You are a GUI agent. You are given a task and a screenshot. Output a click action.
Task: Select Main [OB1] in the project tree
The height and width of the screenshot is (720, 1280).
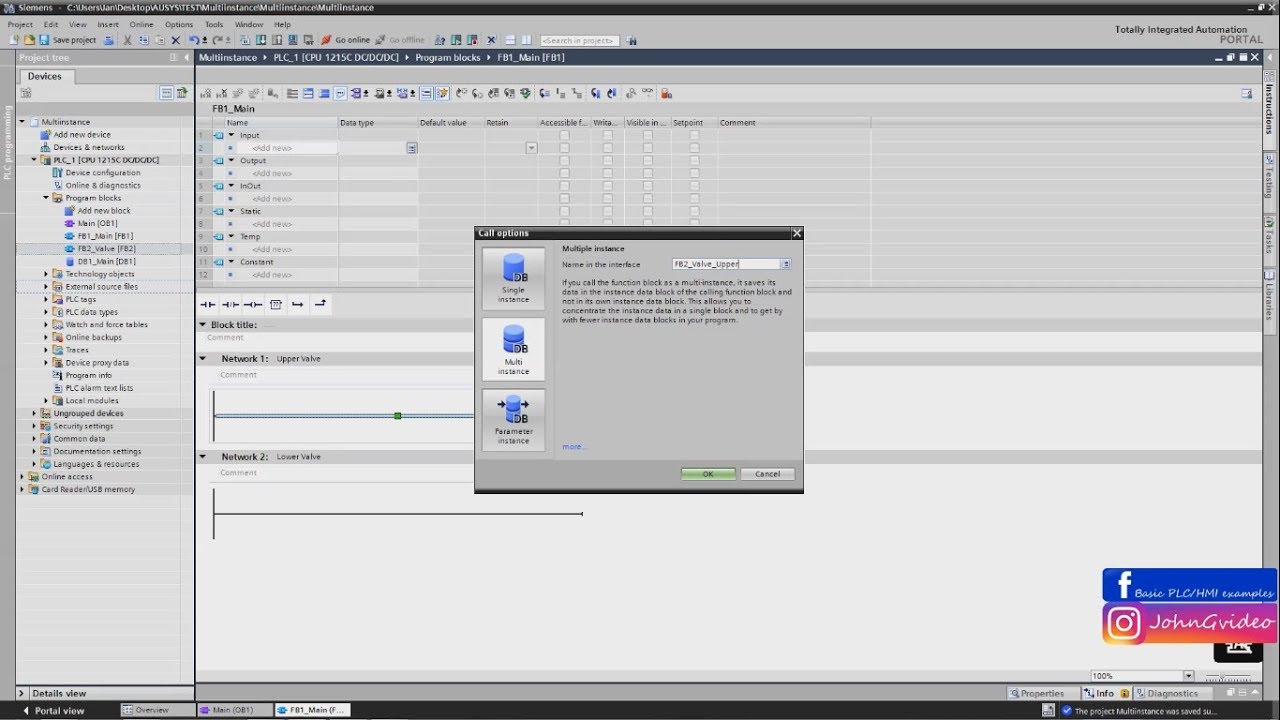97,223
